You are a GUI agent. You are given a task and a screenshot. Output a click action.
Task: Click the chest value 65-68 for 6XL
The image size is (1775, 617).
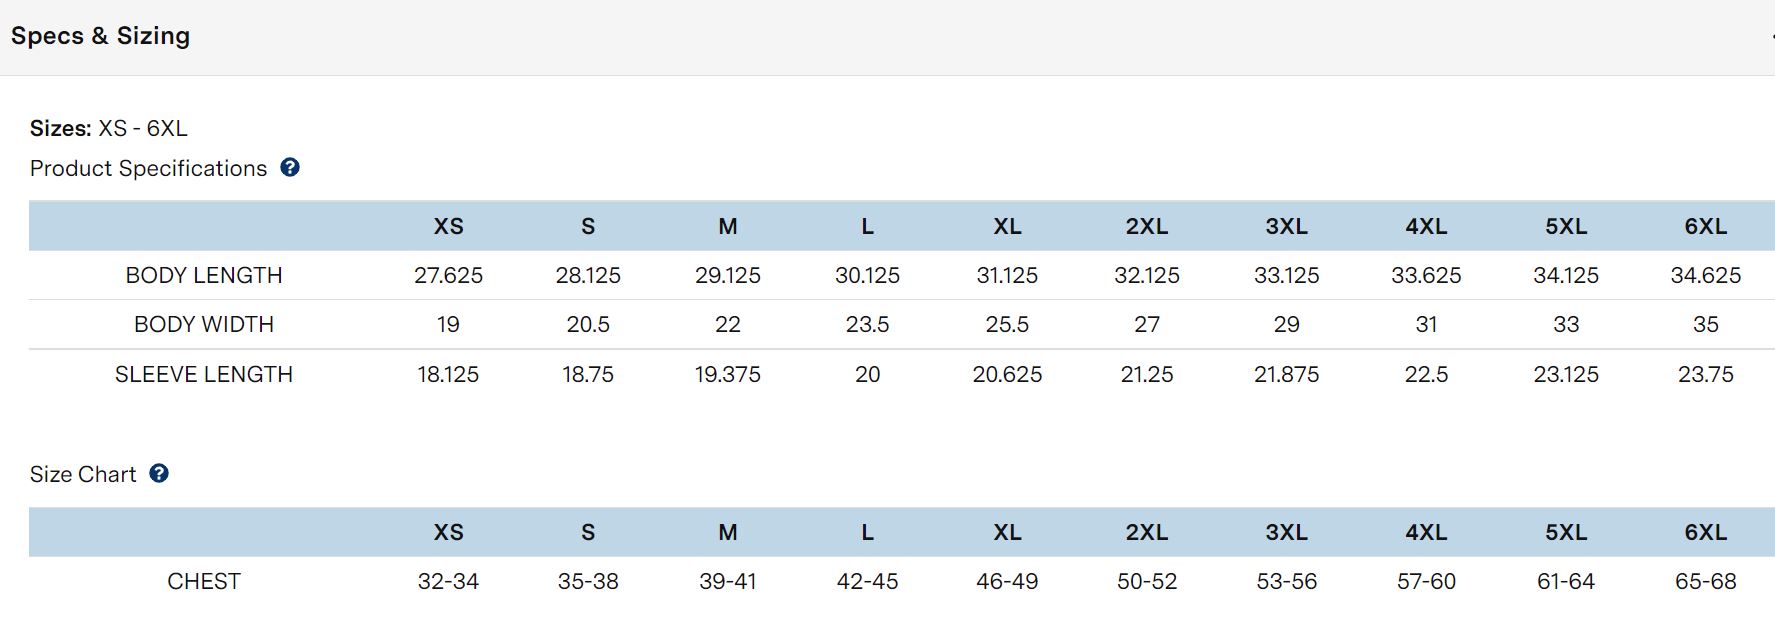(x=1705, y=581)
